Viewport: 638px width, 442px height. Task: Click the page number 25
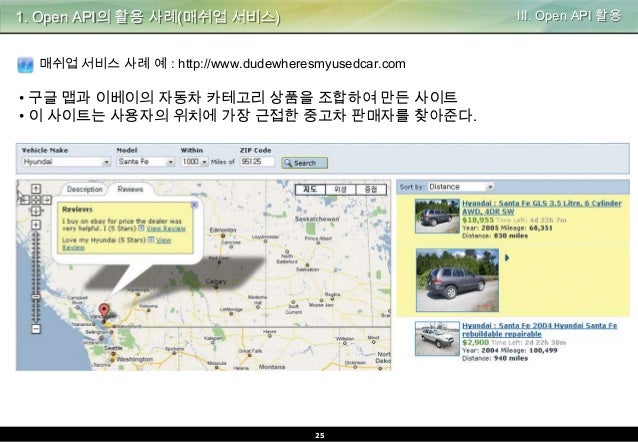(x=320, y=435)
